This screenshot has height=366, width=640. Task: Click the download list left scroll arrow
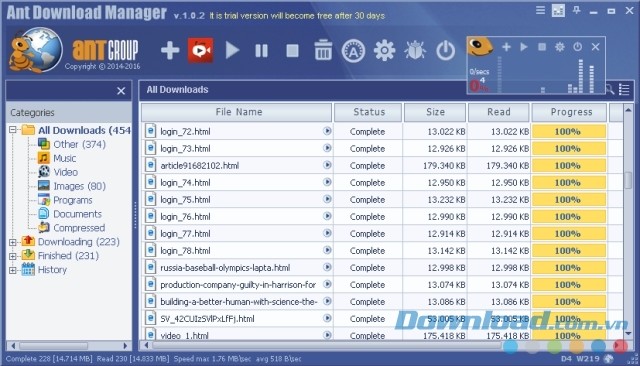coord(147,346)
